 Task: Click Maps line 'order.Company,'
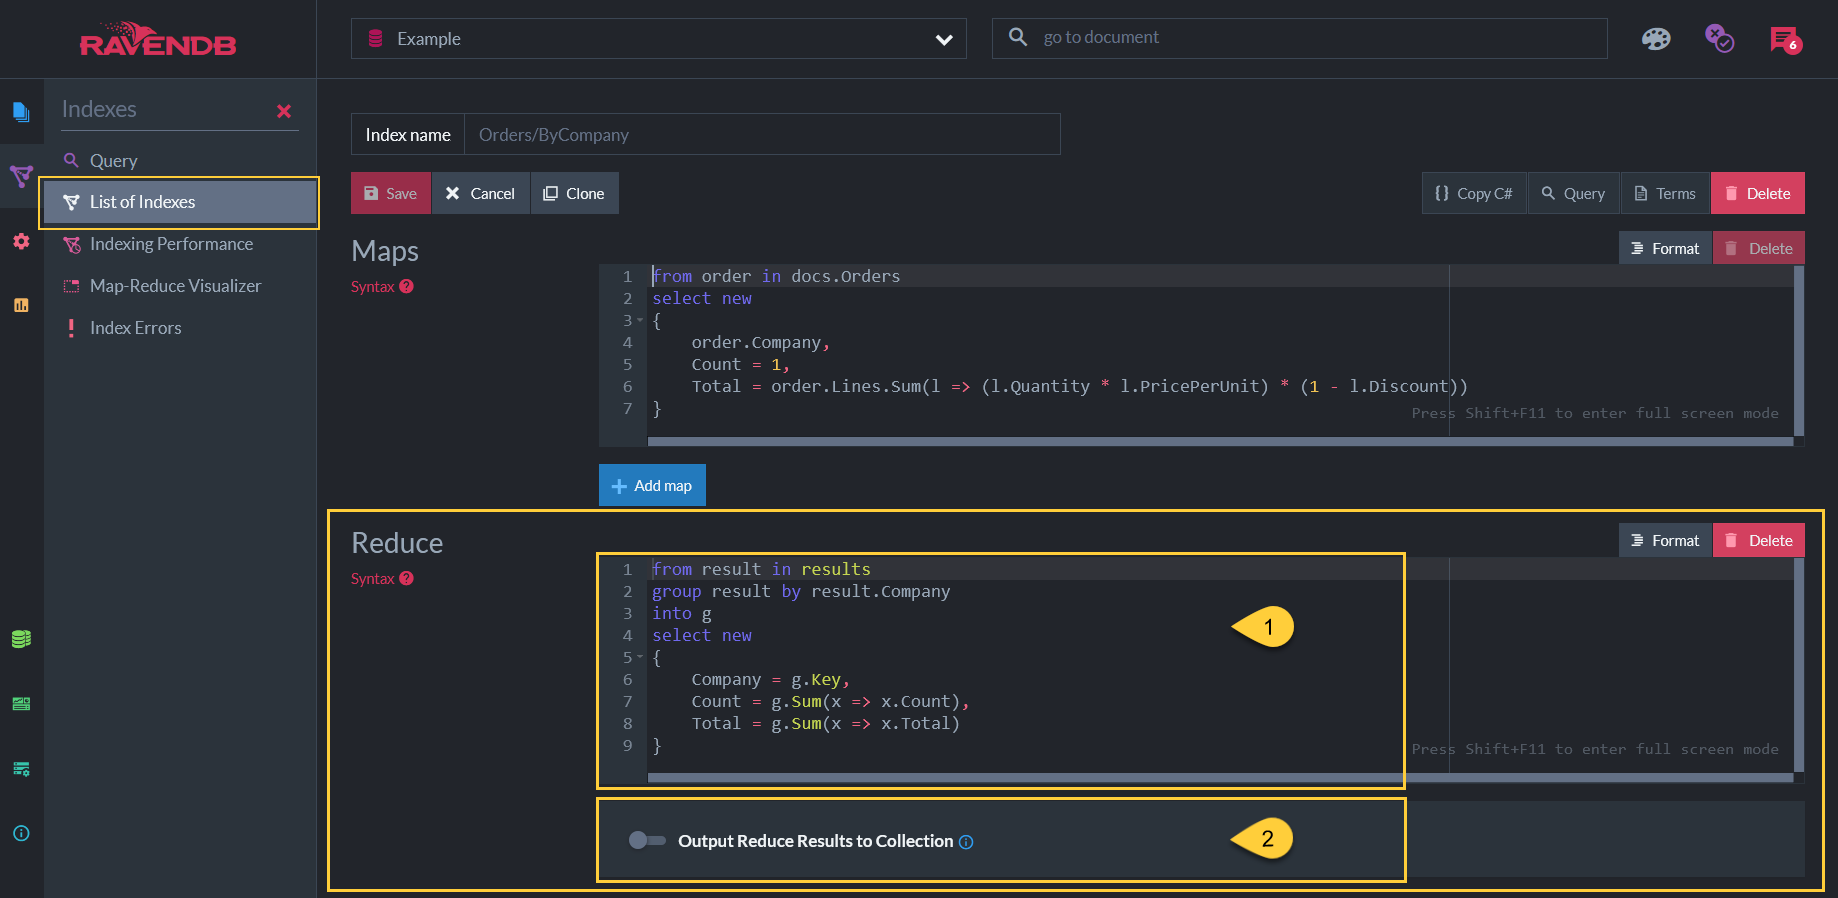[x=761, y=342]
